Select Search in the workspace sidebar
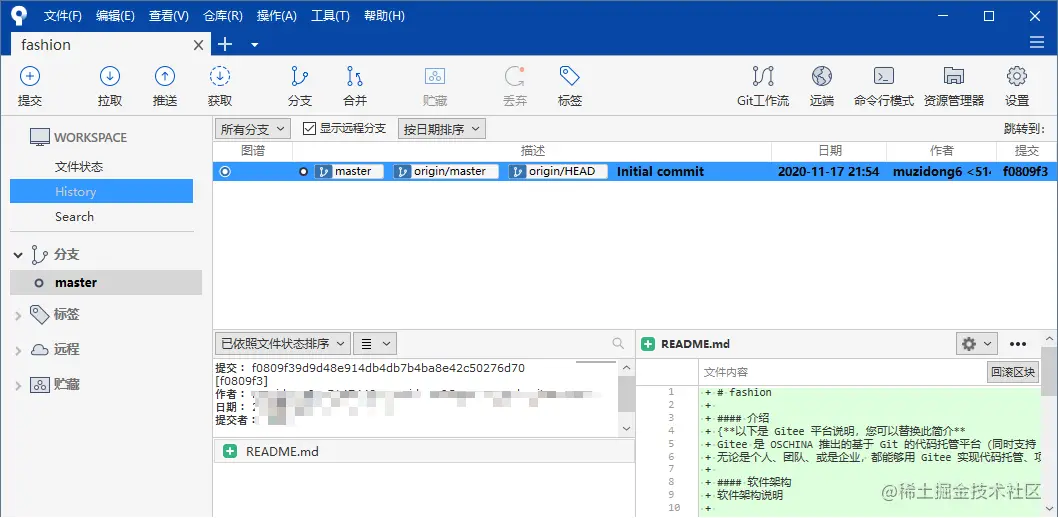 (x=74, y=217)
